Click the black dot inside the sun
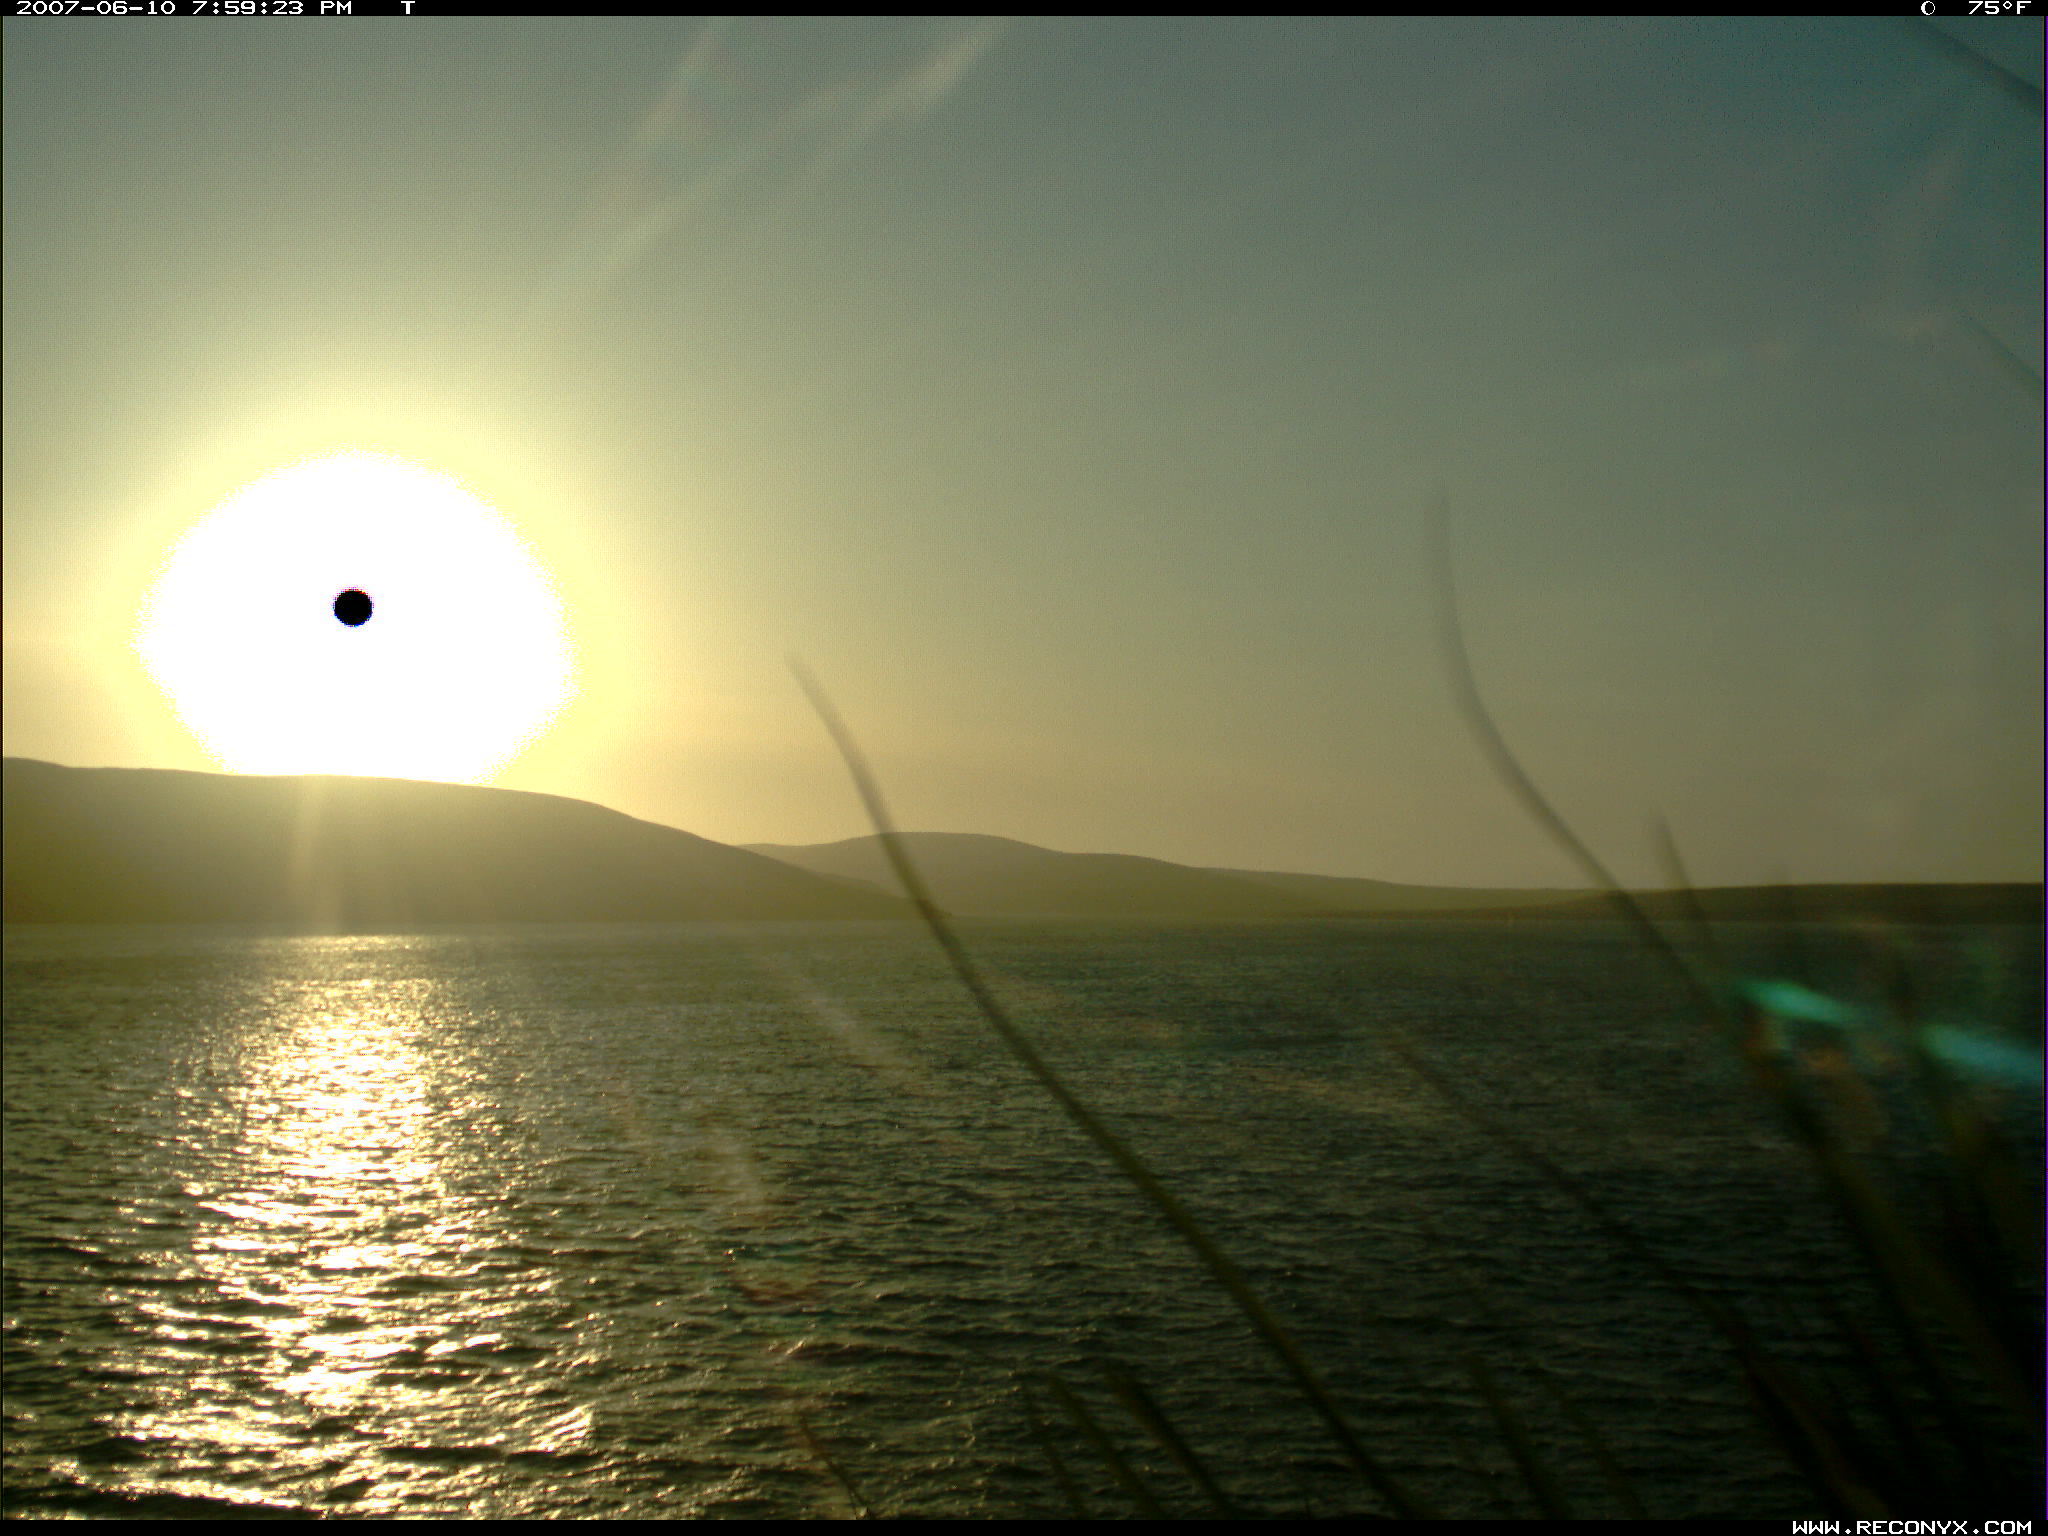 click(x=353, y=607)
